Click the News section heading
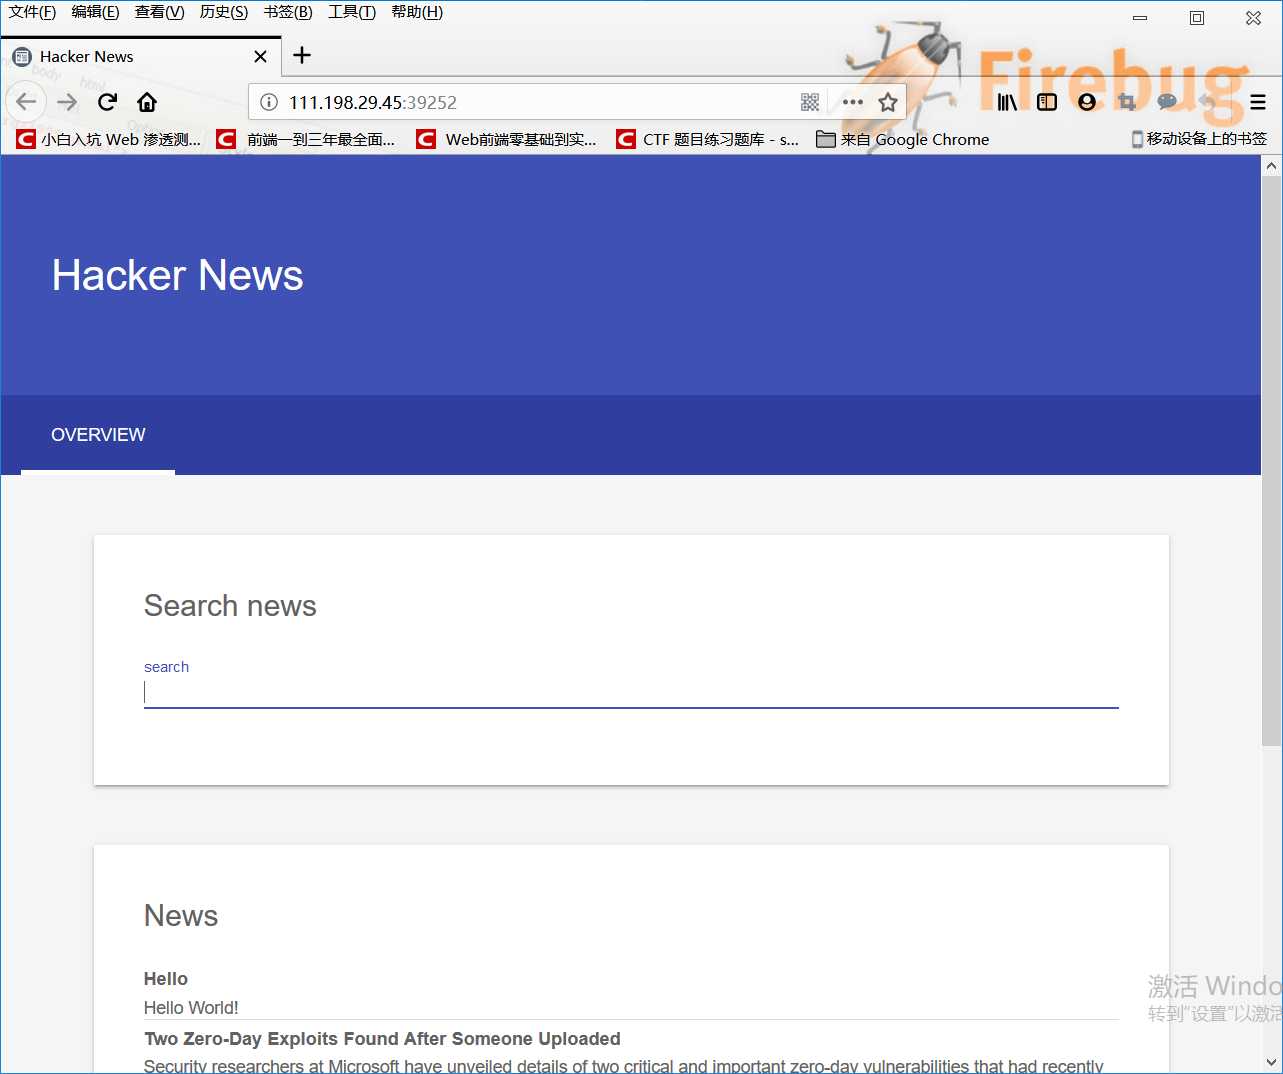Image resolution: width=1283 pixels, height=1074 pixels. [181, 916]
